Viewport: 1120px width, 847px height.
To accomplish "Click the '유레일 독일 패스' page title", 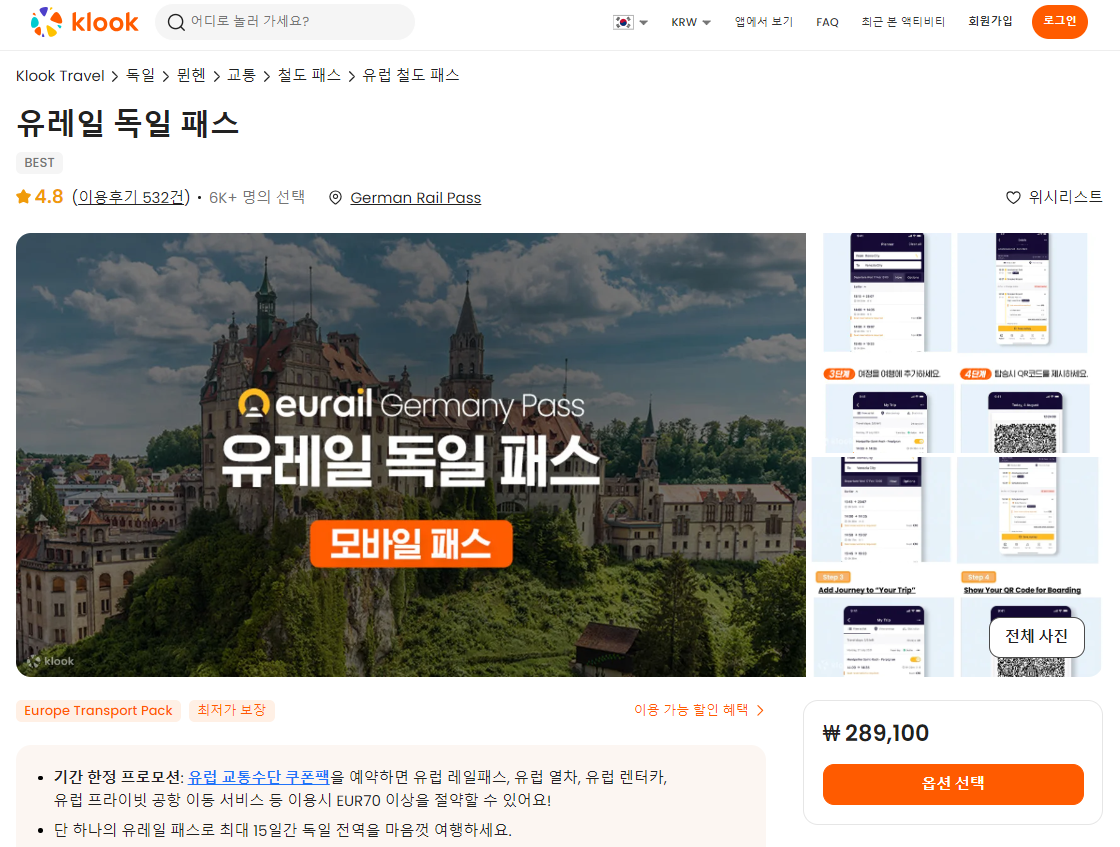I will coord(127,123).
